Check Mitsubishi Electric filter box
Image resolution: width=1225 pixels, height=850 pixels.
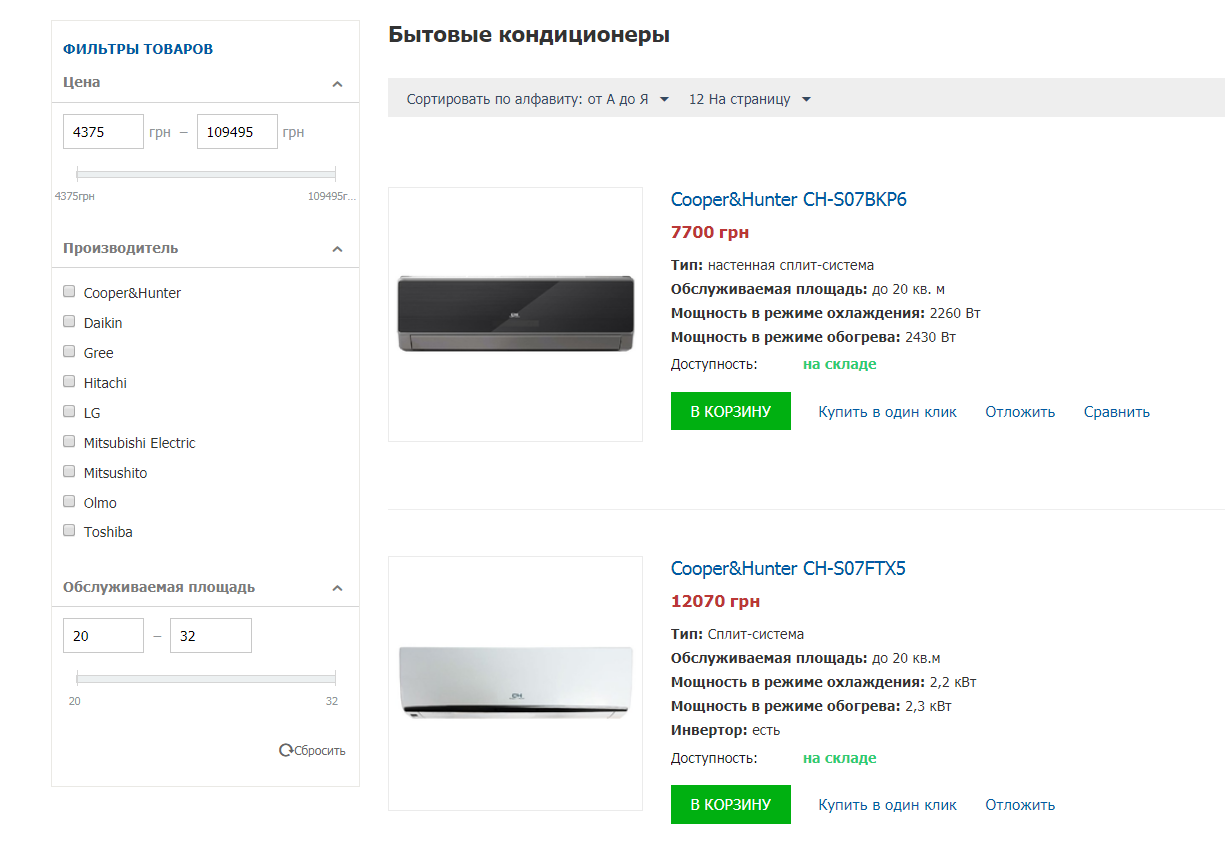(69, 442)
